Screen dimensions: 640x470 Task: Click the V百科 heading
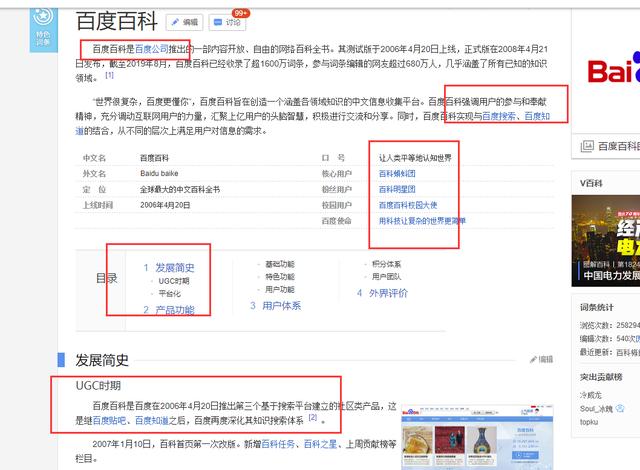click(x=591, y=183)
